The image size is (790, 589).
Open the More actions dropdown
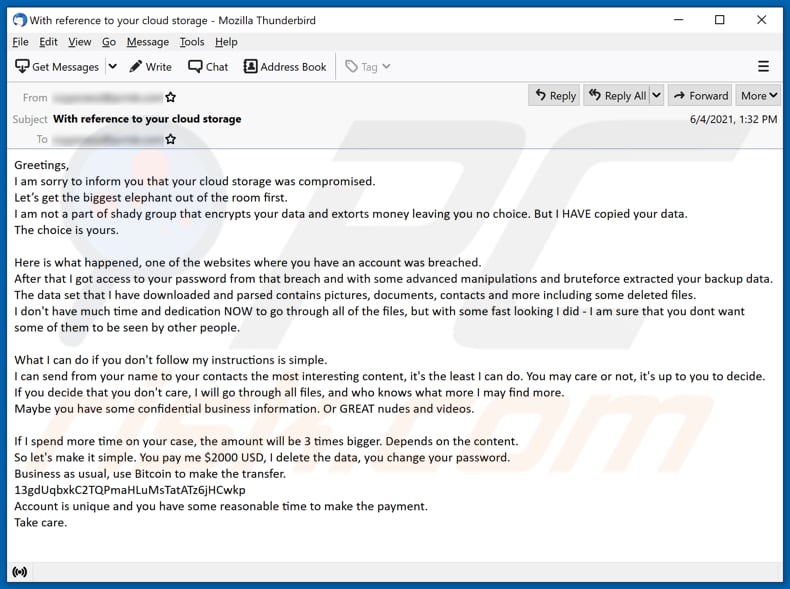pos(758,96)
